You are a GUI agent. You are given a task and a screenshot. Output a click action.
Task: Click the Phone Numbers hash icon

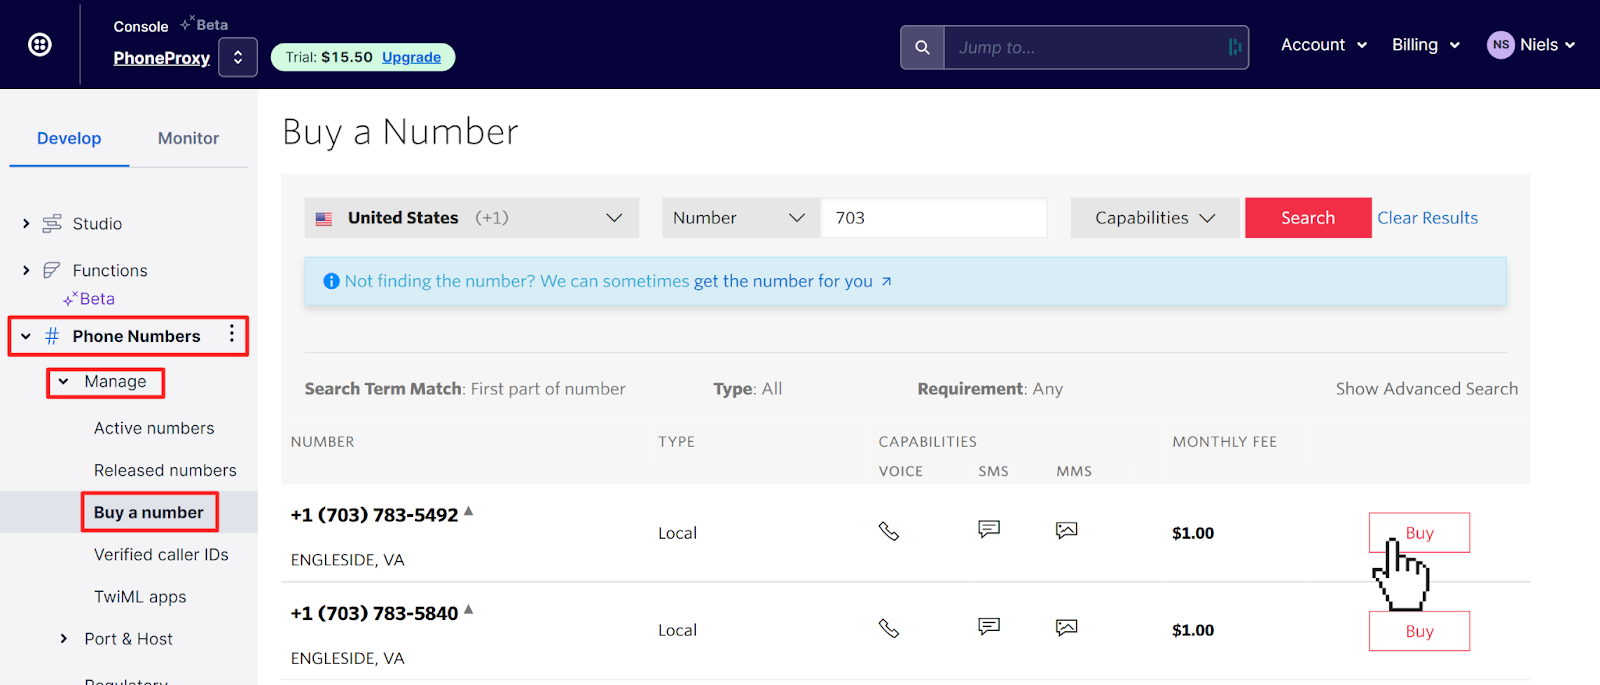[52, 336]
